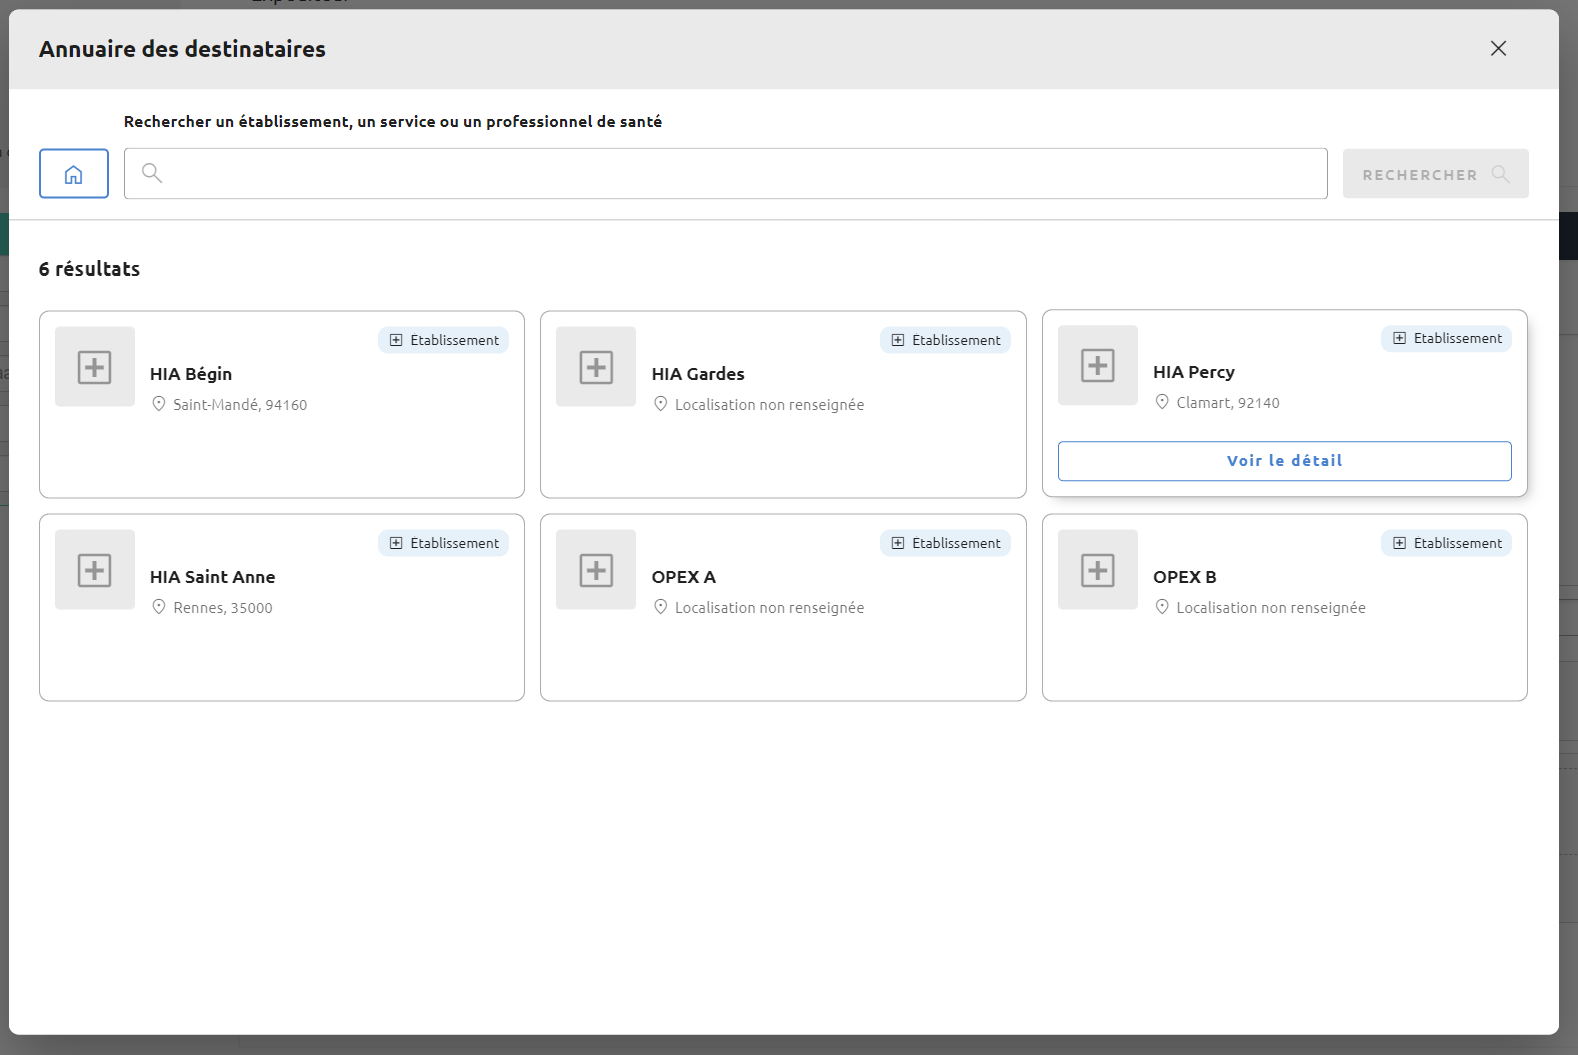Click the magnifier icon in search field
The image size is (1578, 1055).
(x=152, y=173)
